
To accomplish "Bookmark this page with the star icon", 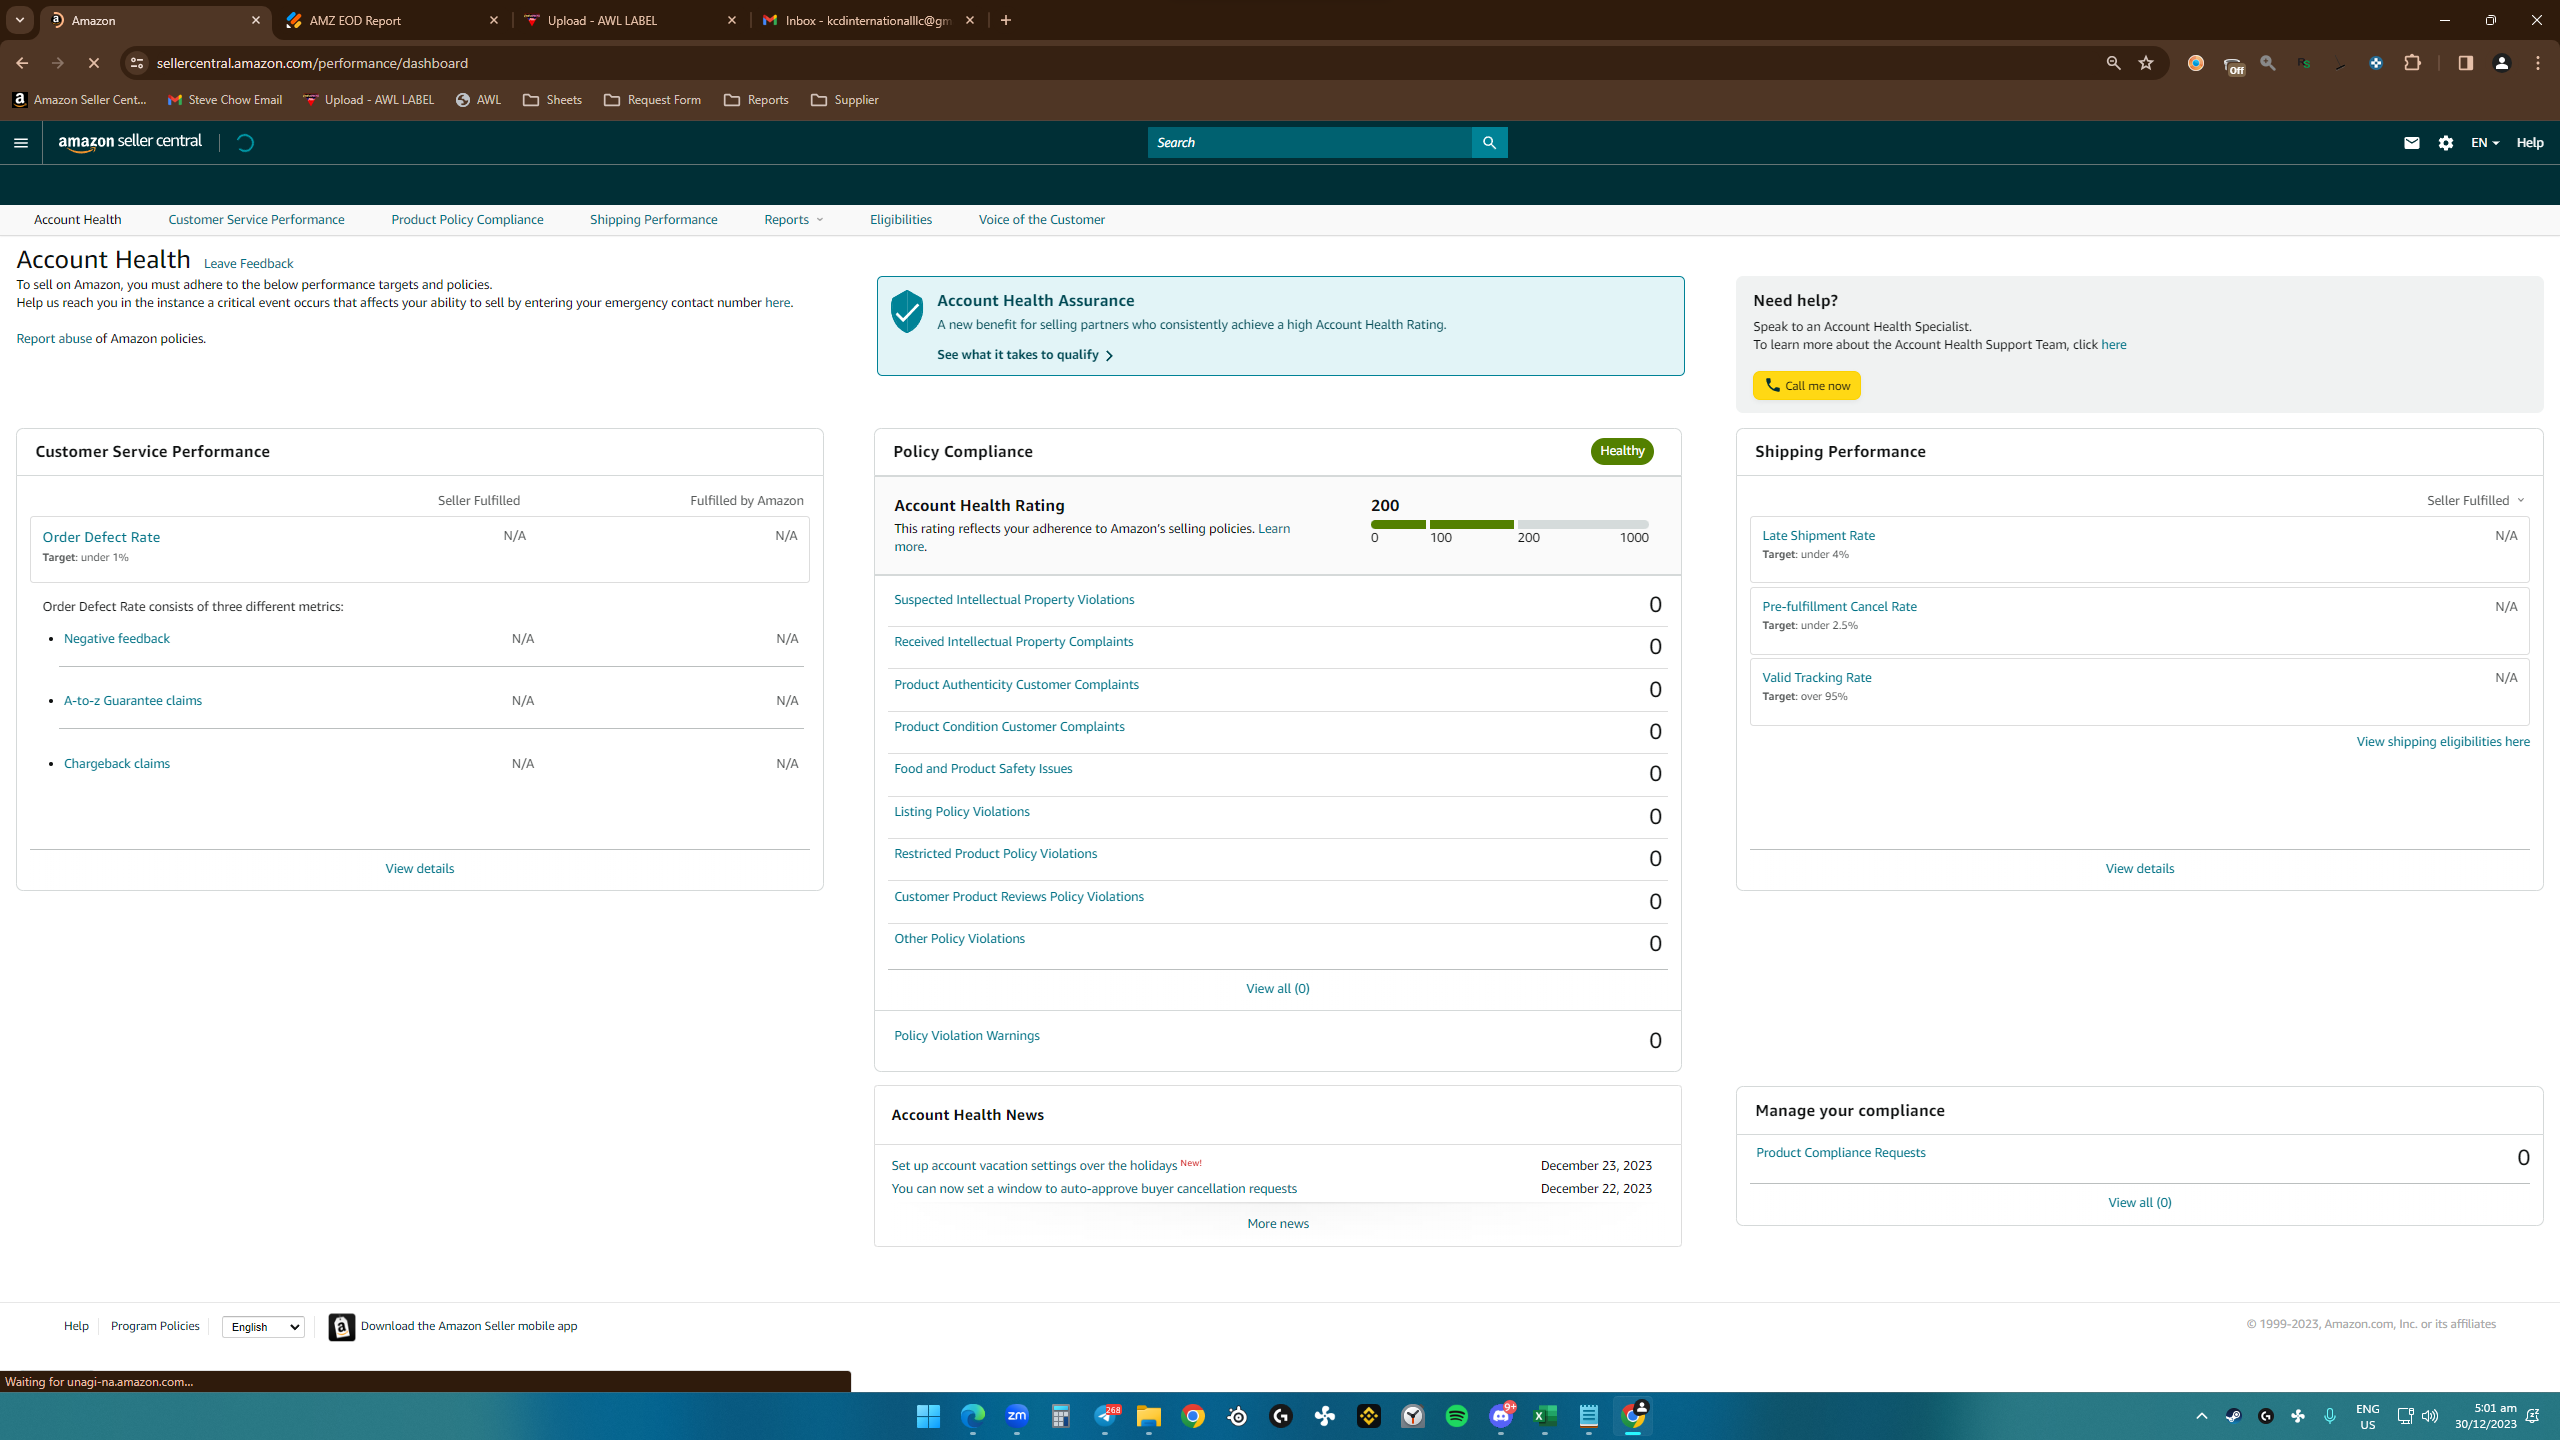I will 2146,63.
